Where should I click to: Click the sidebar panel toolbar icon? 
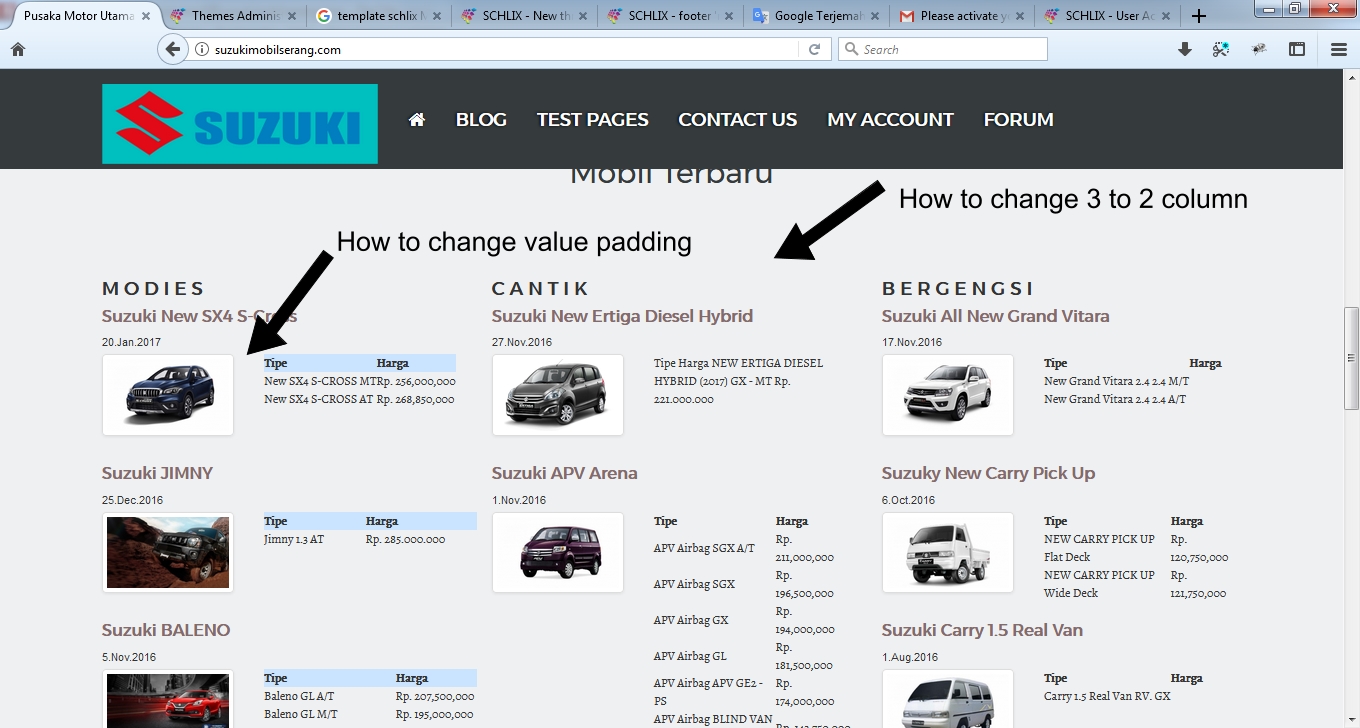tap(1297, 49)
